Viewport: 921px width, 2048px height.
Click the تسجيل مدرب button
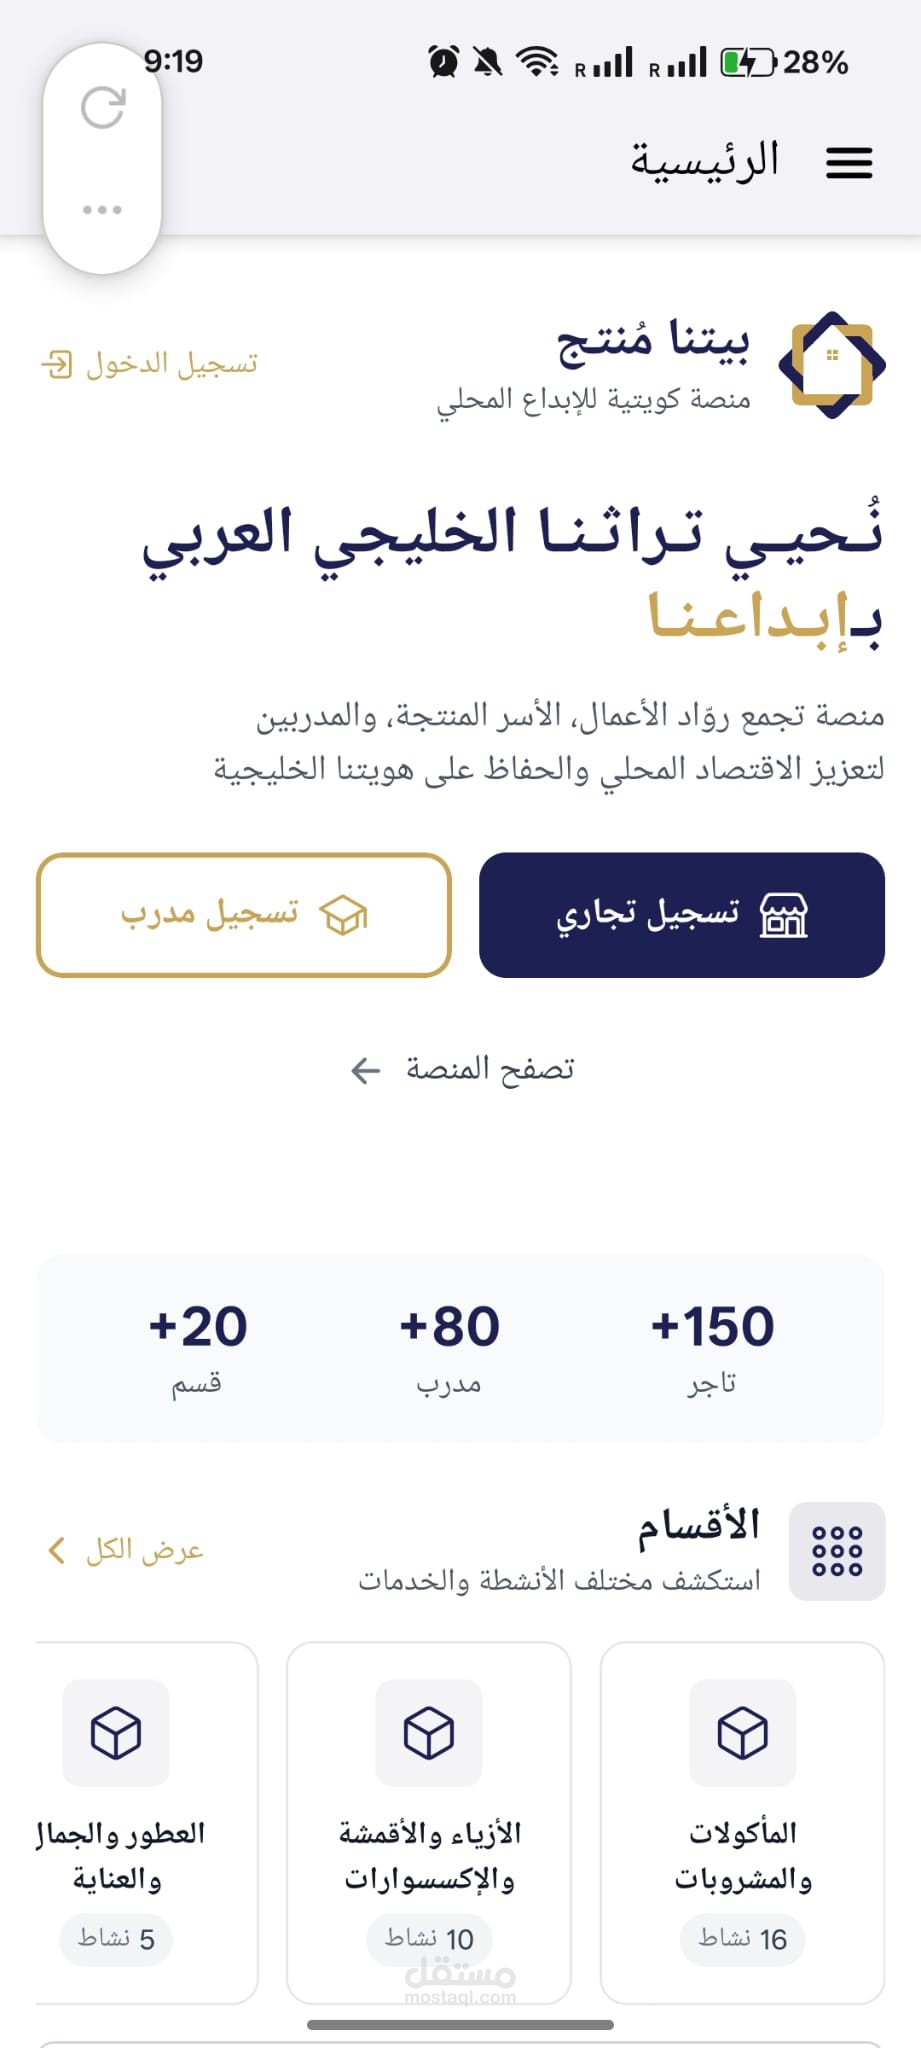point(244,915)
